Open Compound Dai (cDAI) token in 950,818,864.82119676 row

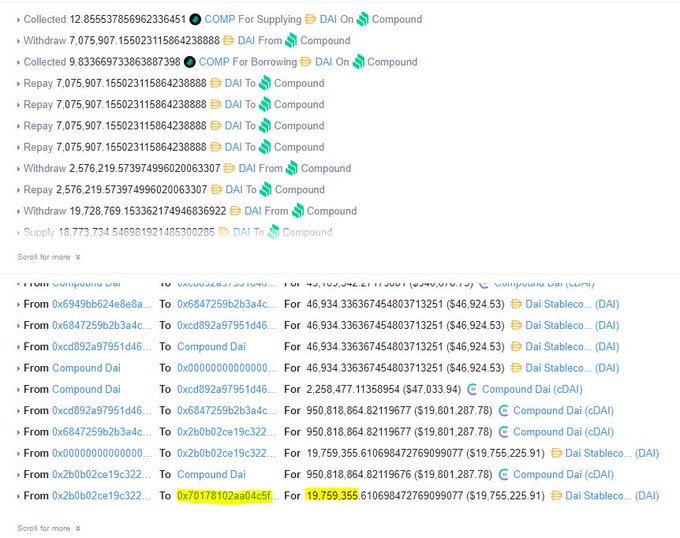click(563, 475)
